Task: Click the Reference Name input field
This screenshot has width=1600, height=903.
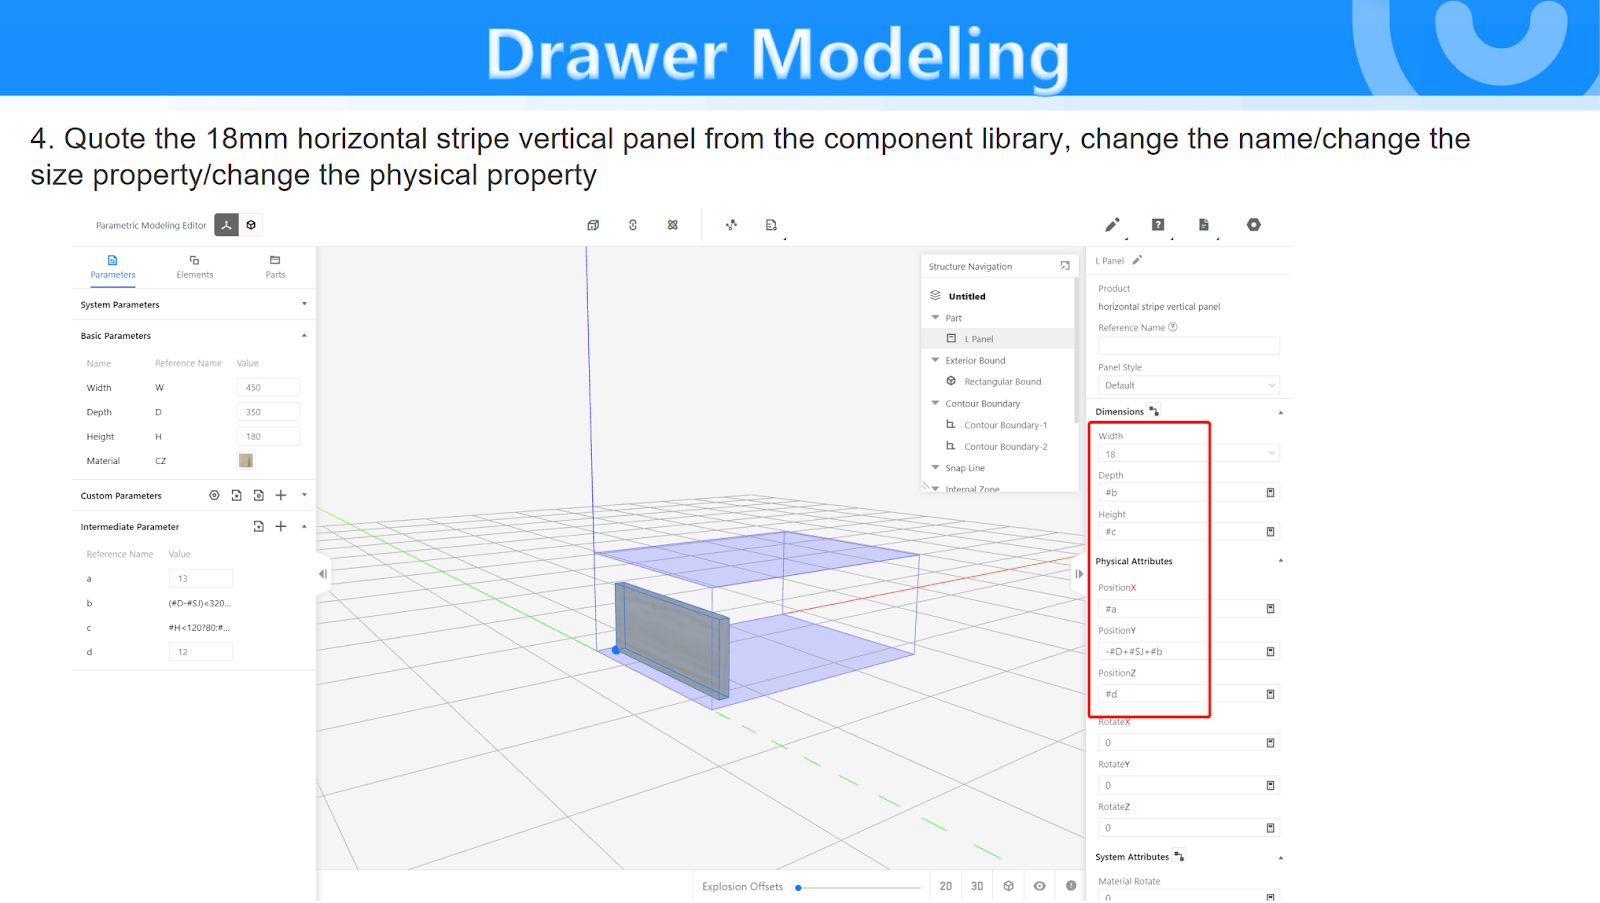Action: 1189,346
